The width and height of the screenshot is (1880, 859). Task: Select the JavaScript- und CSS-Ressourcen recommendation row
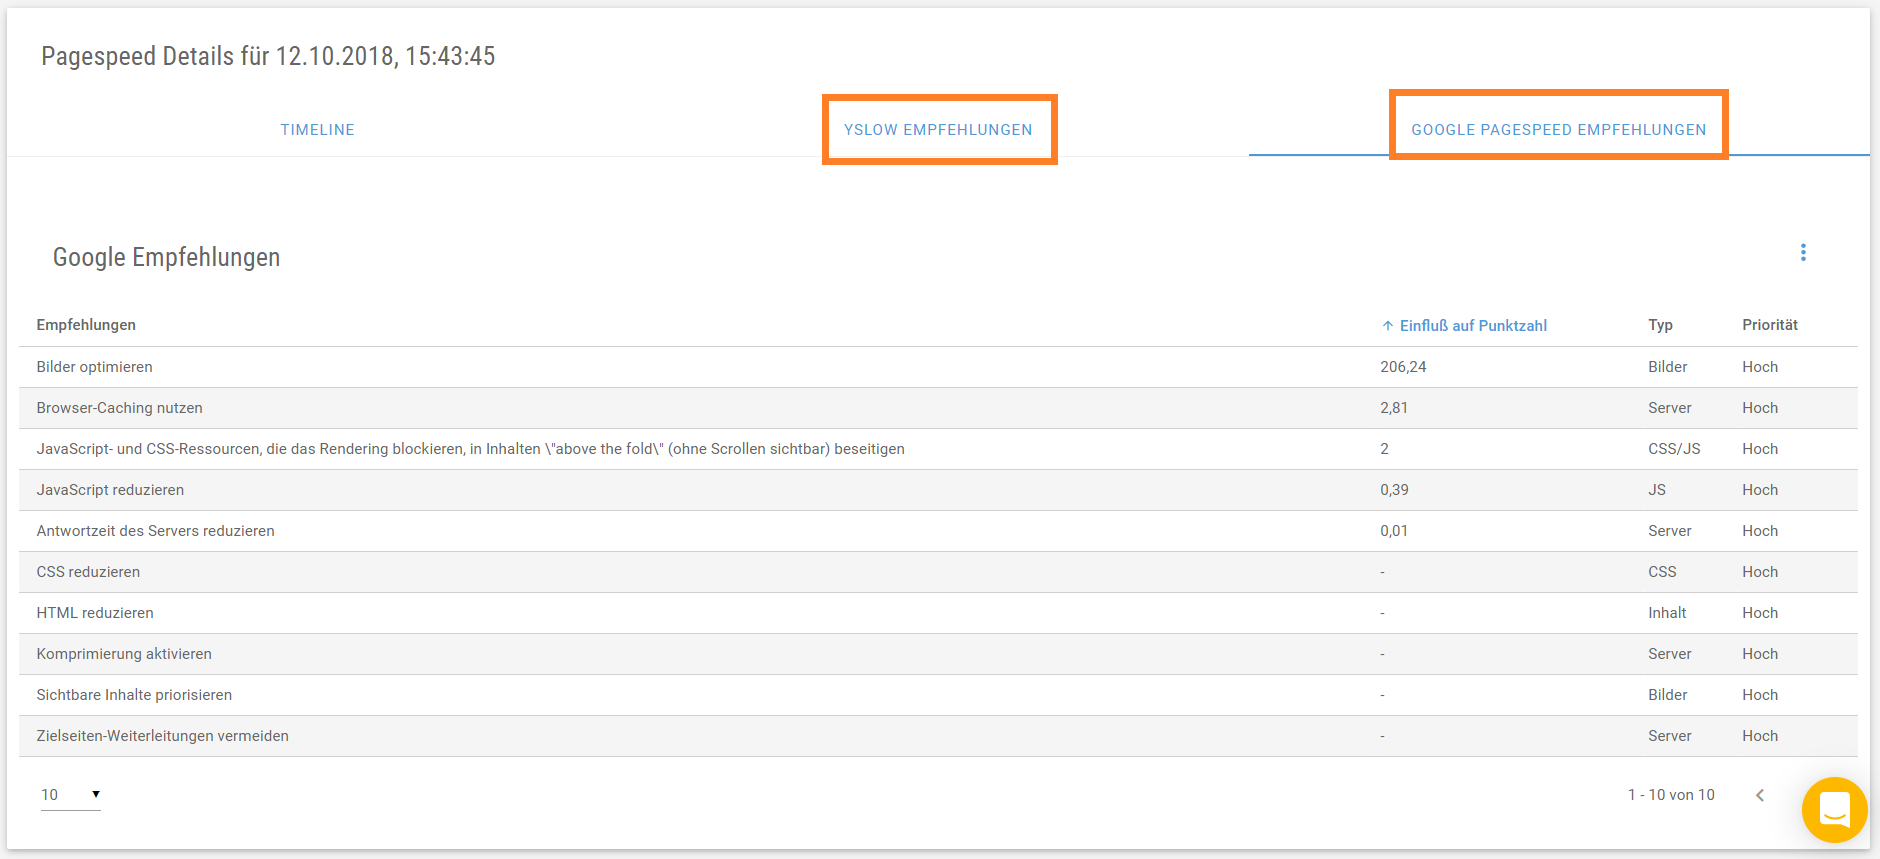click(938, 449)
